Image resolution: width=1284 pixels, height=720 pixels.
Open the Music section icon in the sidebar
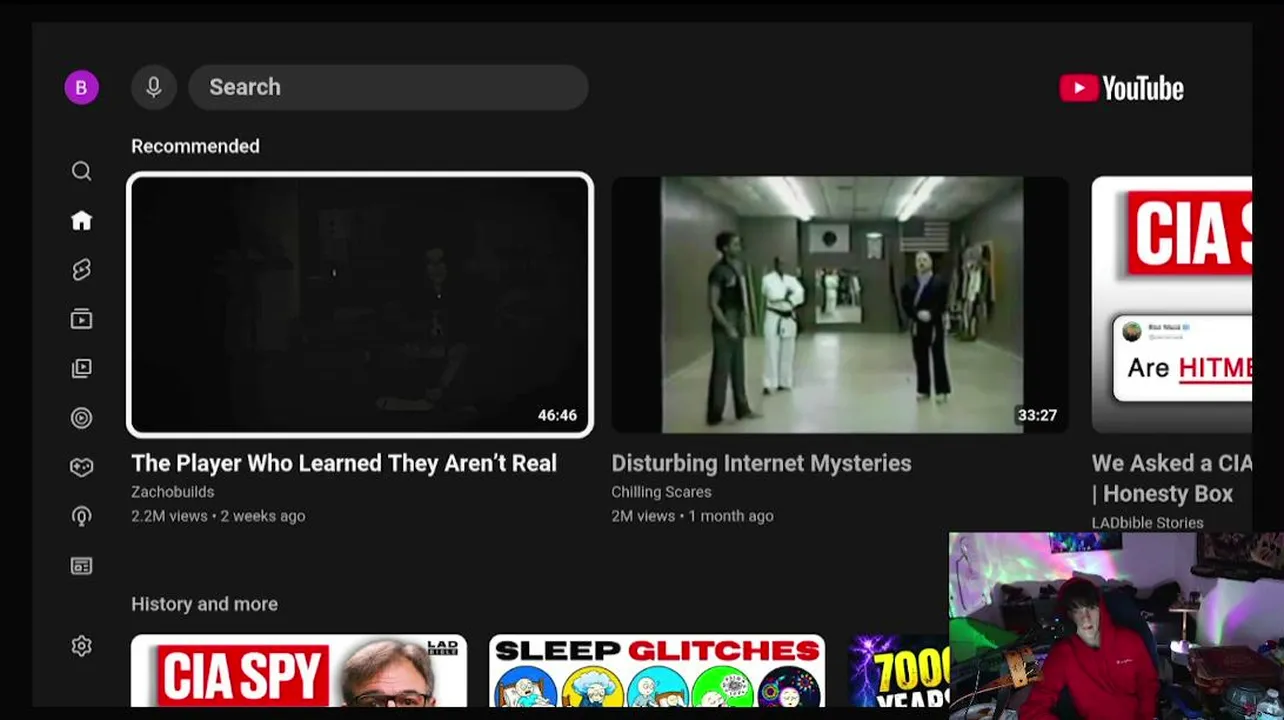[82, 418]
